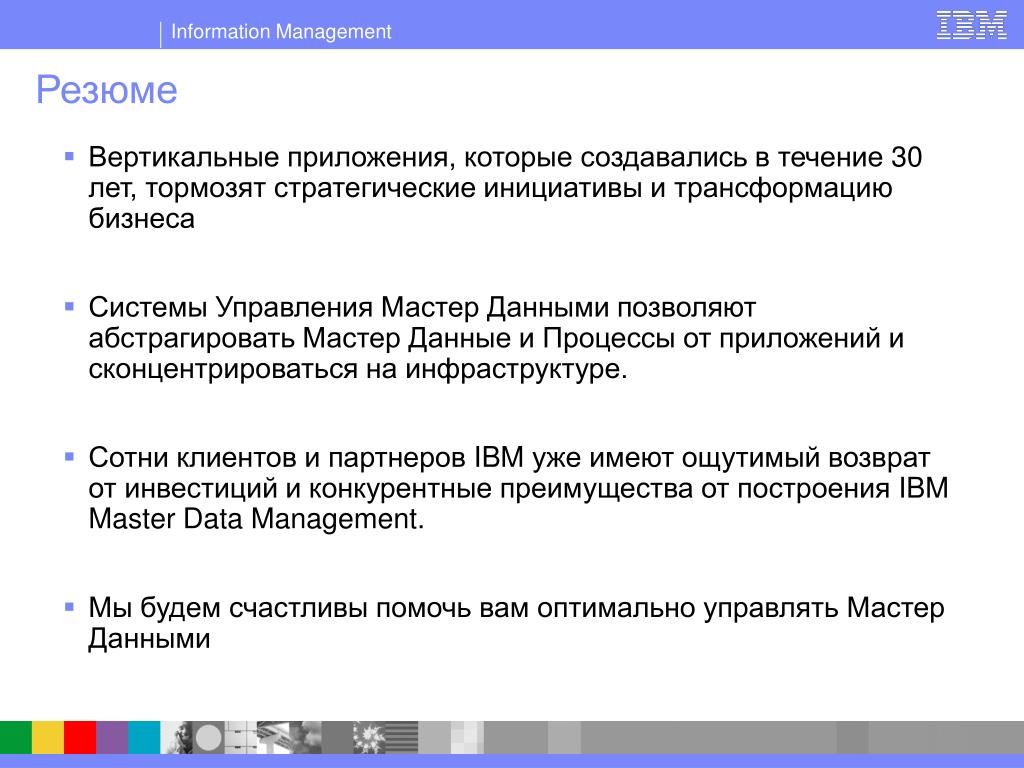Click the 'Master Data Management.' line
1024x768 pixels.
256,519
